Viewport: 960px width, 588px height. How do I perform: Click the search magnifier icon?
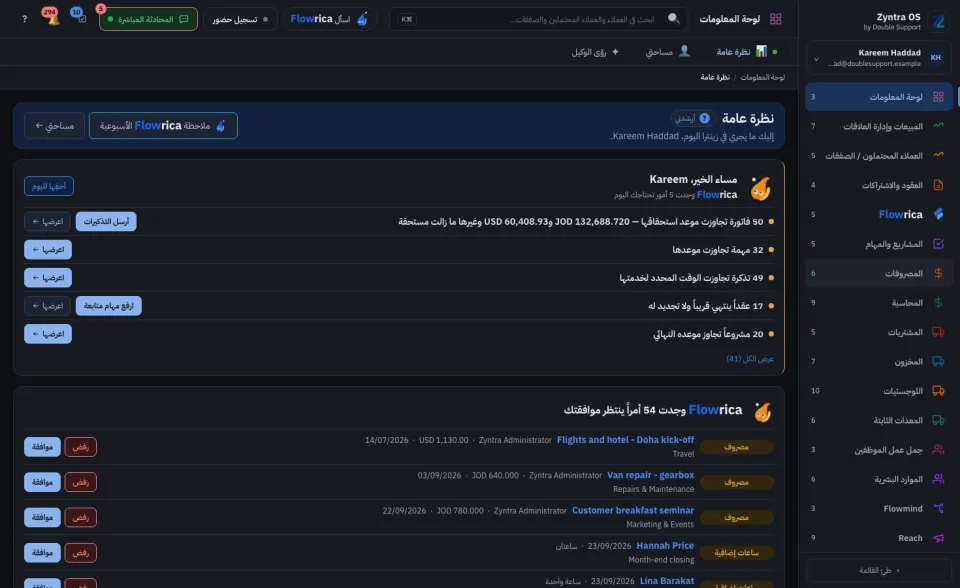coord(673,18)
